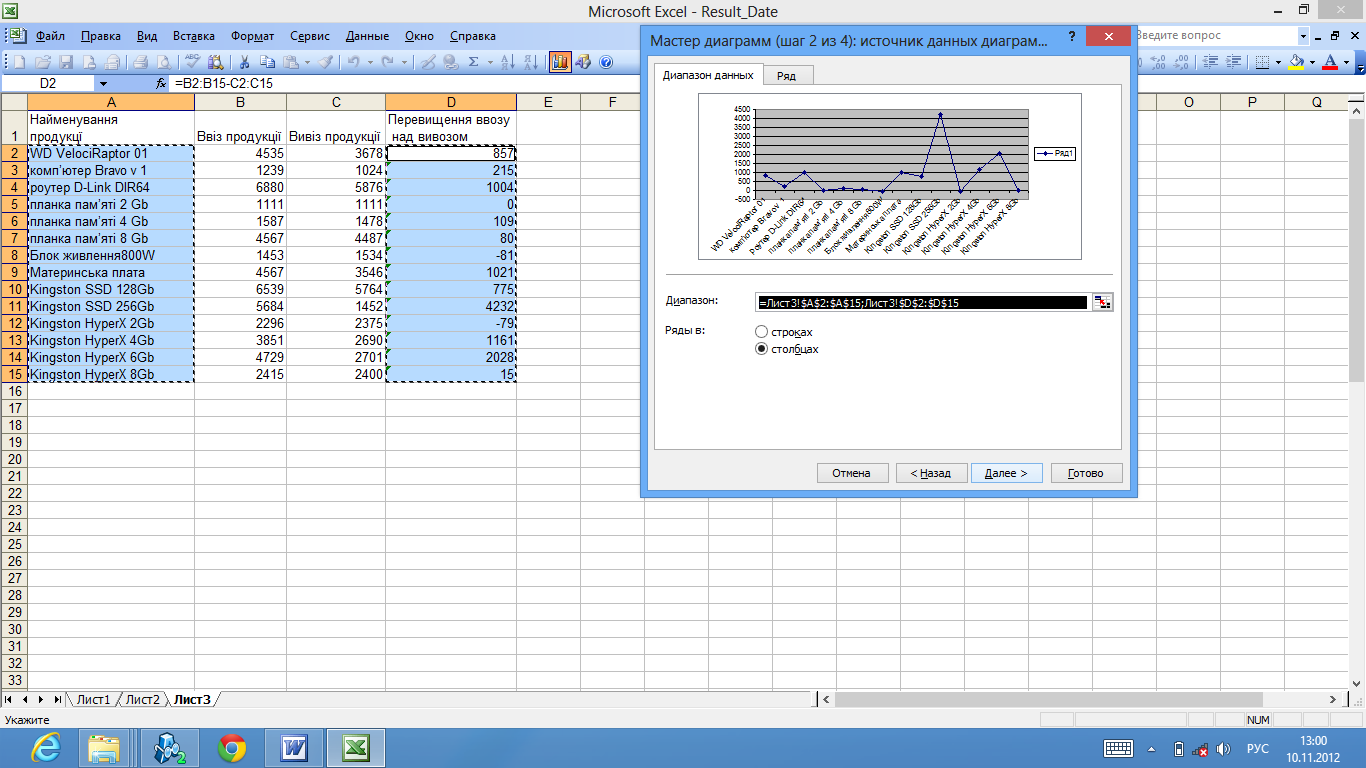The height and width of the screenshot is (768, 1366).
Task: Click the Undo arrow icon
Action: [354, 62]
